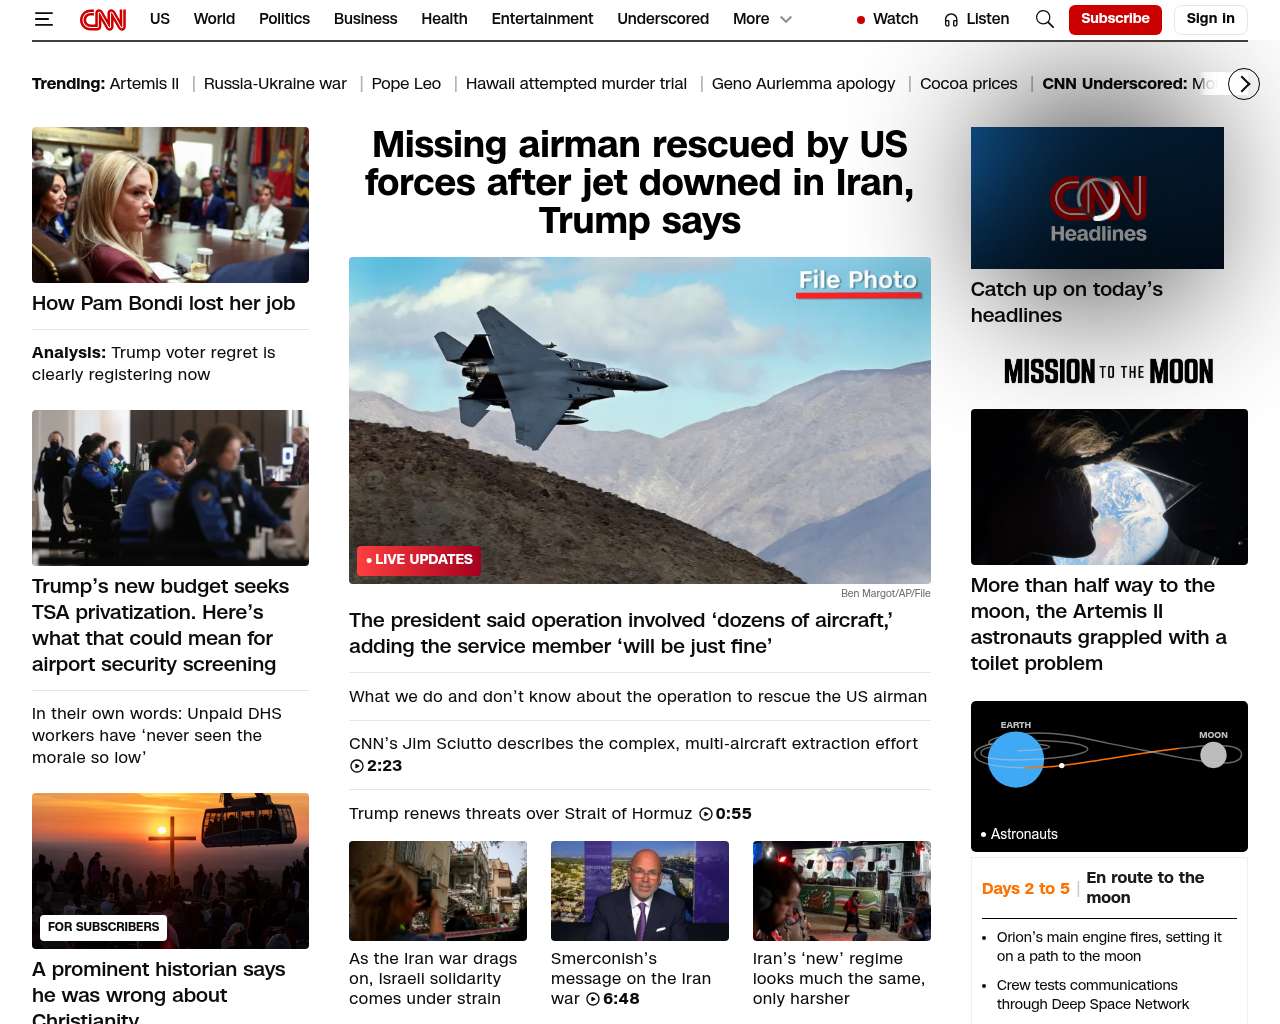
Task: Open the Pope Leo trending topic
Action: point(406,84)
